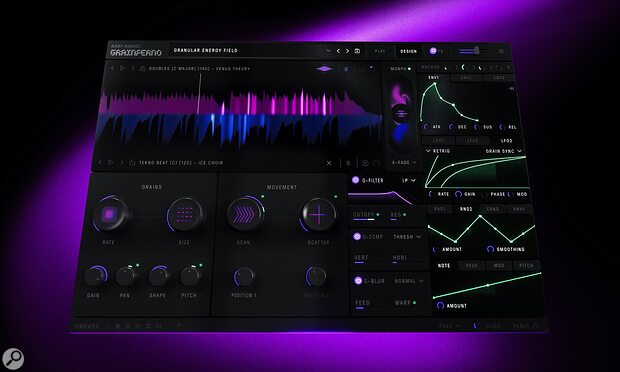The image size is (620, 372).
Task: Open the LP filter type dropdown
Action: point(409,180)
